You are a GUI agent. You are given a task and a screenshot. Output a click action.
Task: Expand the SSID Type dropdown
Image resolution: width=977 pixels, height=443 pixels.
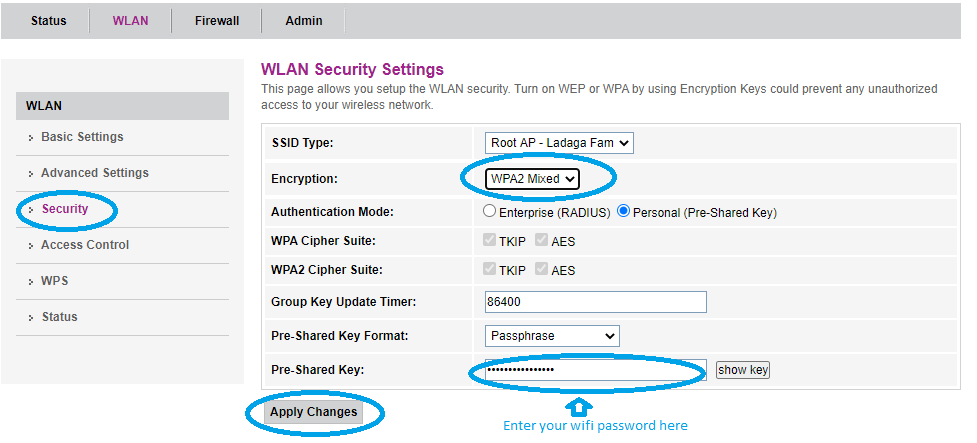coord(559,143)
